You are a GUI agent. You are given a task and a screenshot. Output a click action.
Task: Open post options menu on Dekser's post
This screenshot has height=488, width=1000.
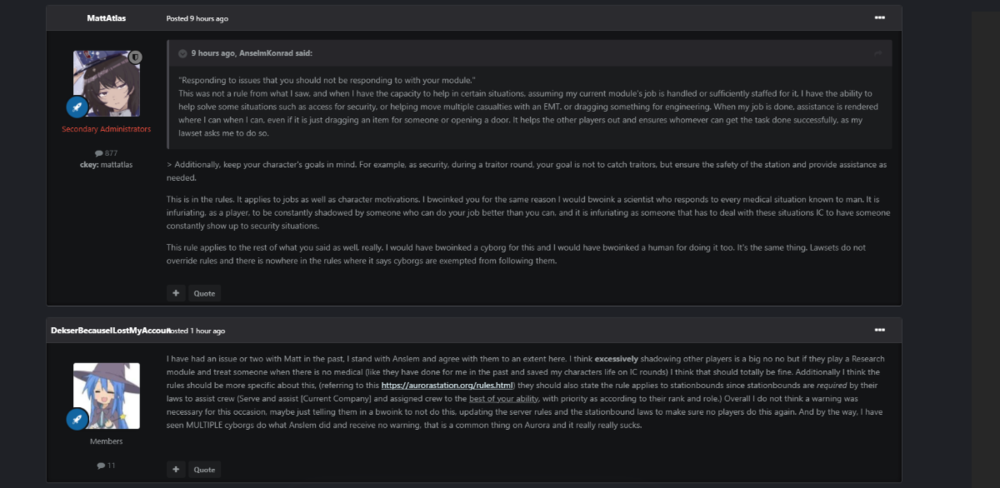pyautogui.click(x=879, y=330)
